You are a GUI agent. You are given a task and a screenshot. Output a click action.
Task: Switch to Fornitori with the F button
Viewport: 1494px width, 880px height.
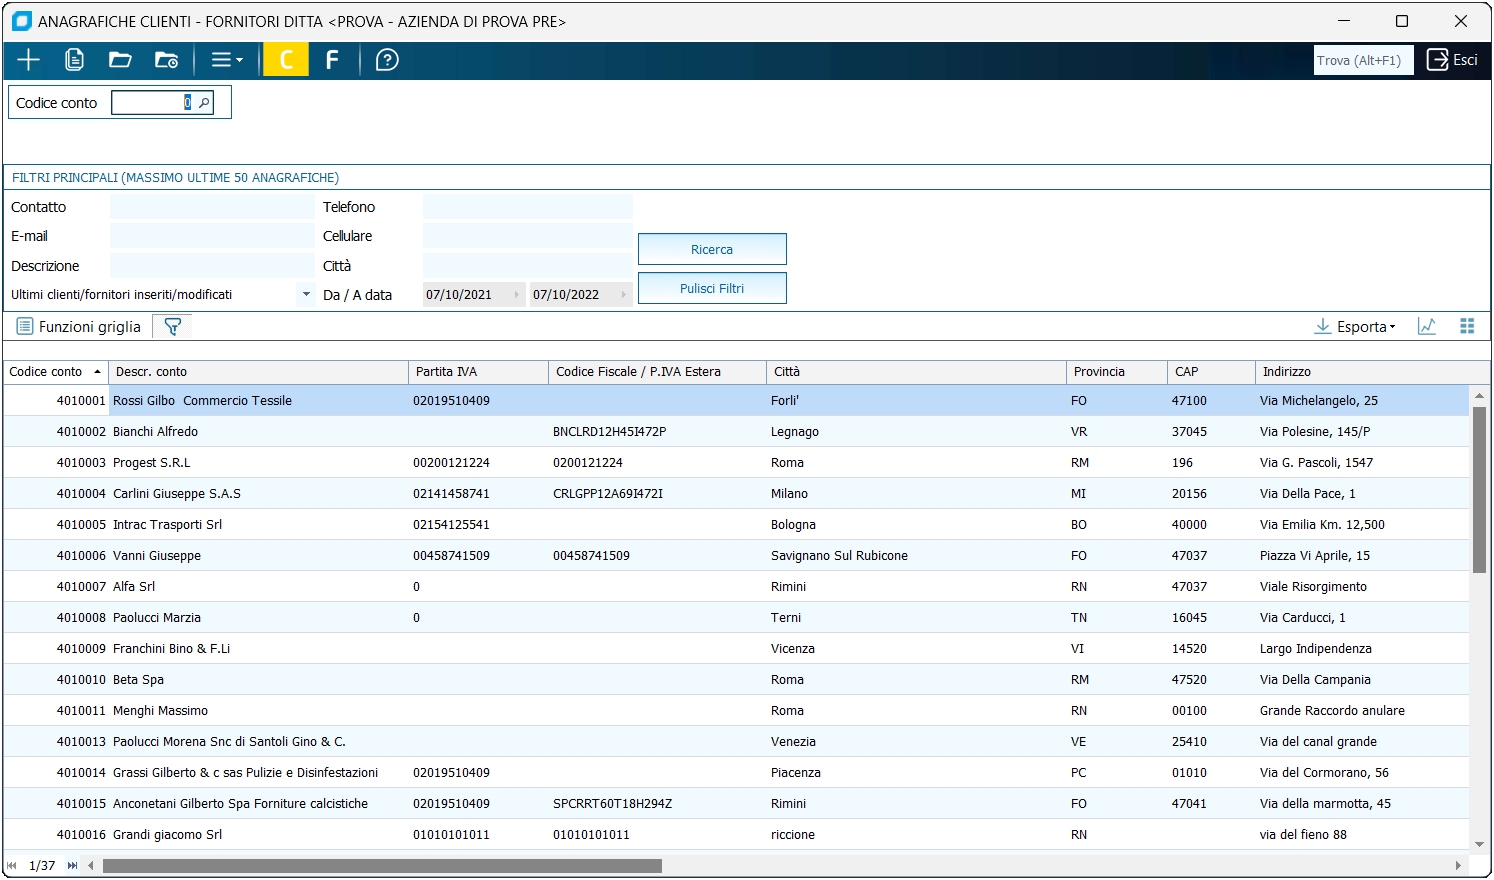coord(332,60)
